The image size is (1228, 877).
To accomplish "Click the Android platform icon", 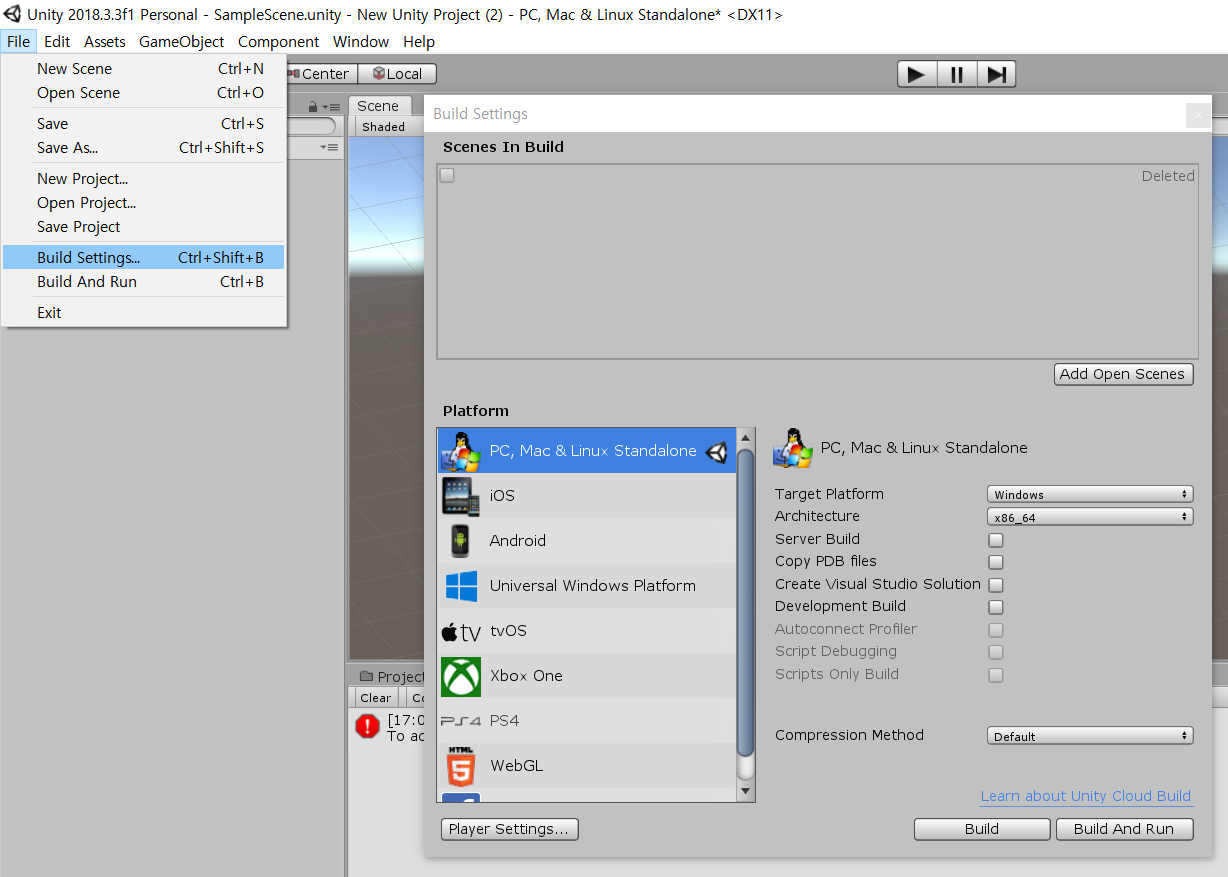I will pyautogui.click(x=460, y=541).
